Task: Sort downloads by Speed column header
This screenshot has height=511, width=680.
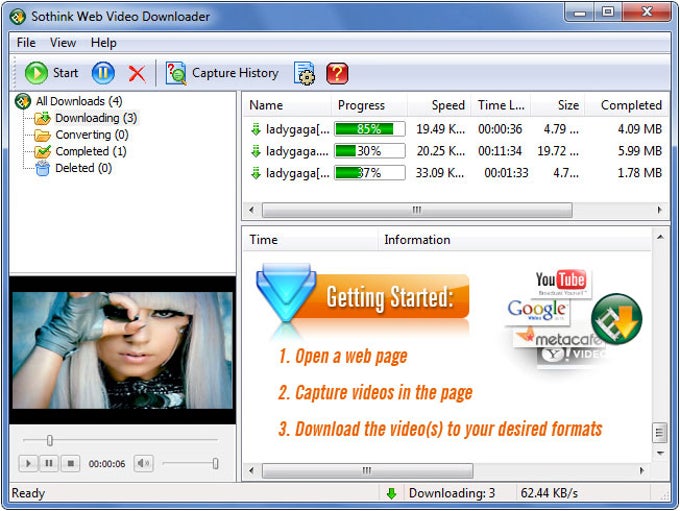Action: (447, 105)
